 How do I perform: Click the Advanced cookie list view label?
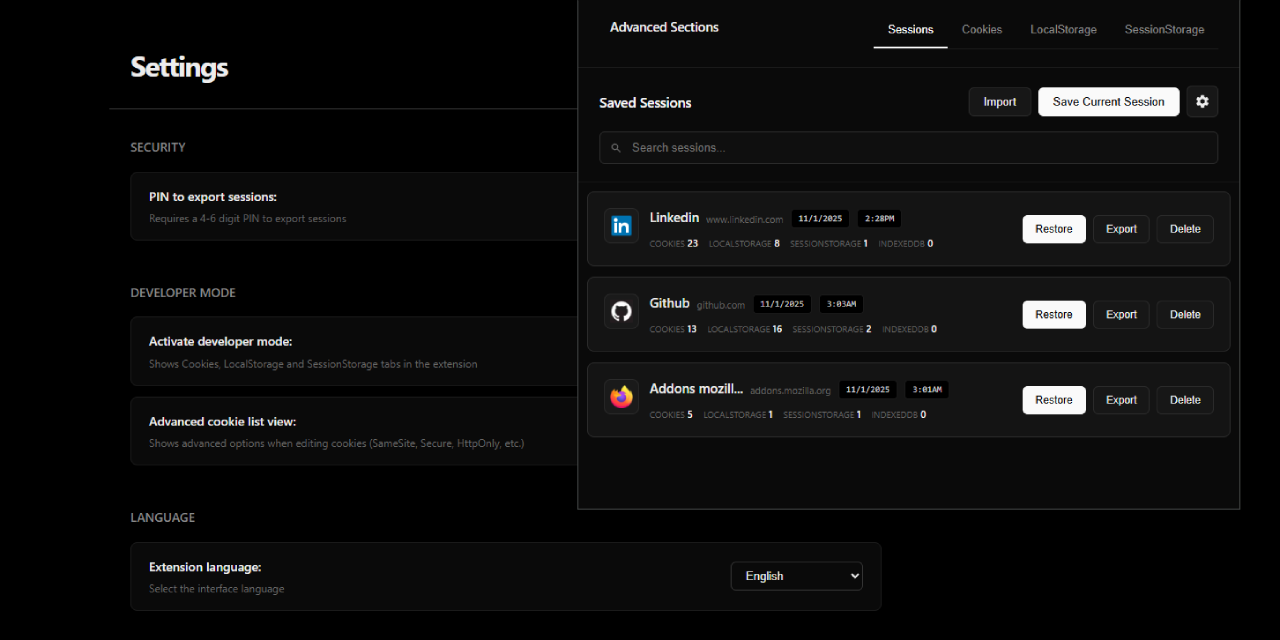[x=222, y=422]
